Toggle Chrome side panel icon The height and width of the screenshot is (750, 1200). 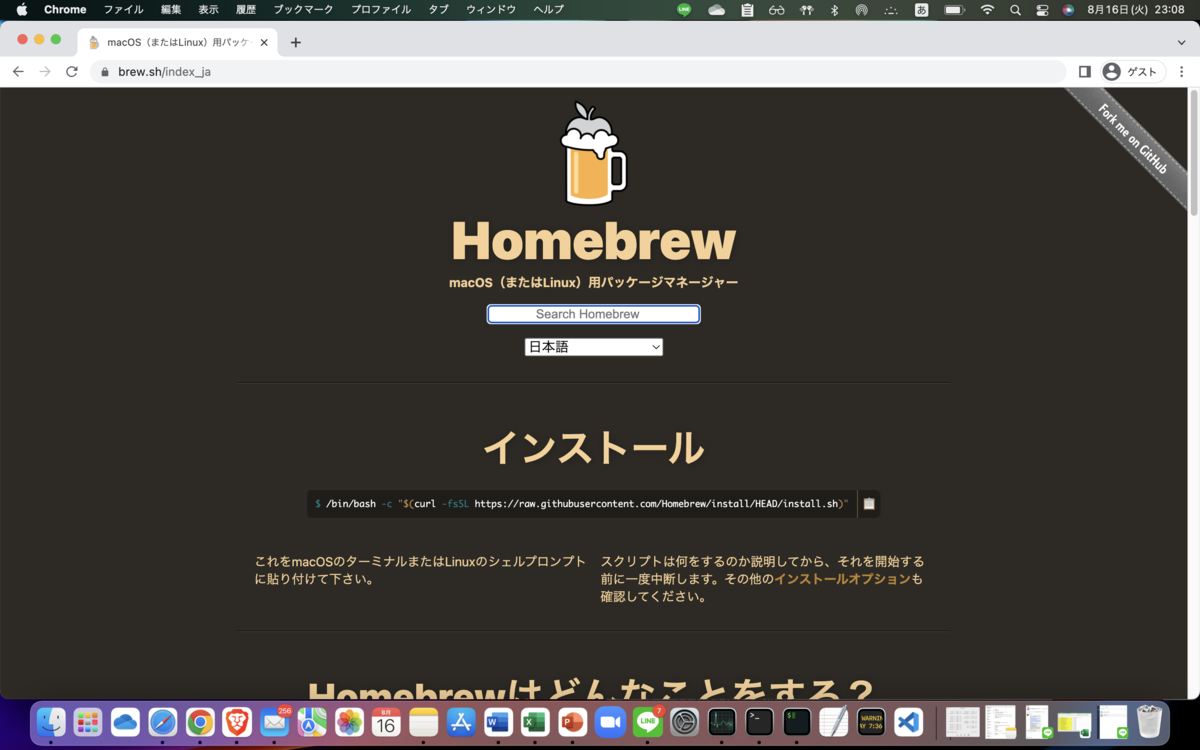pos(1084,71)
